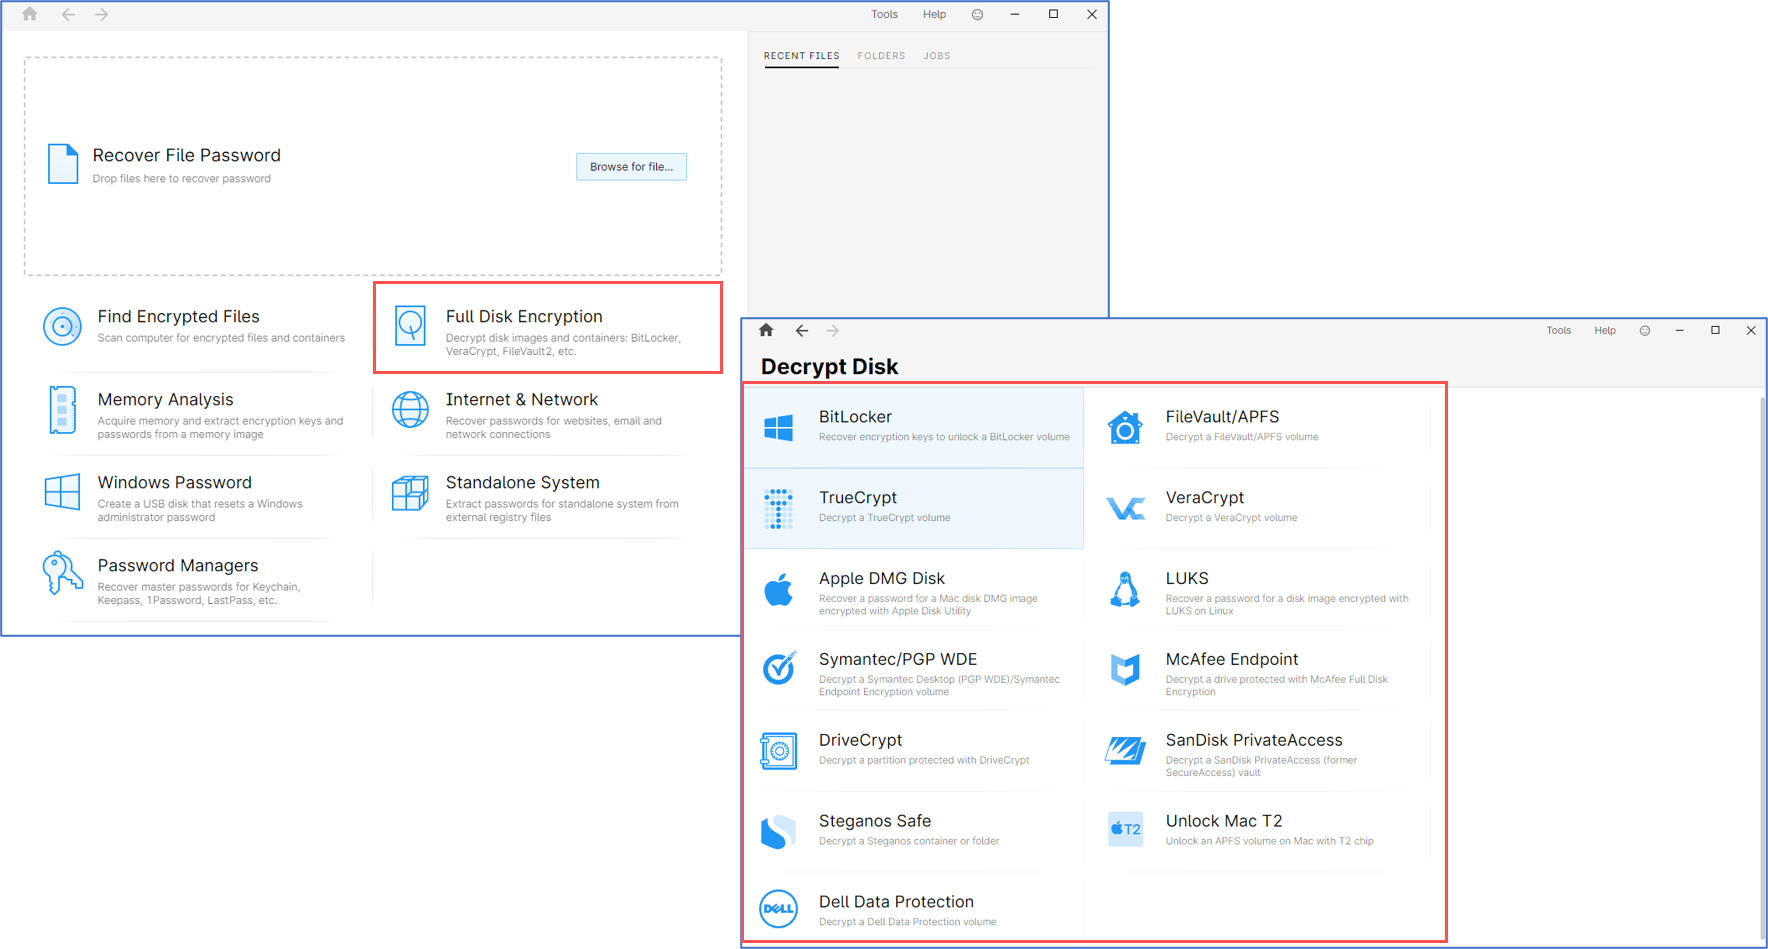Click the home icon in the main window
This screenshot has height=949, width=1768.
tap(30, 14)
